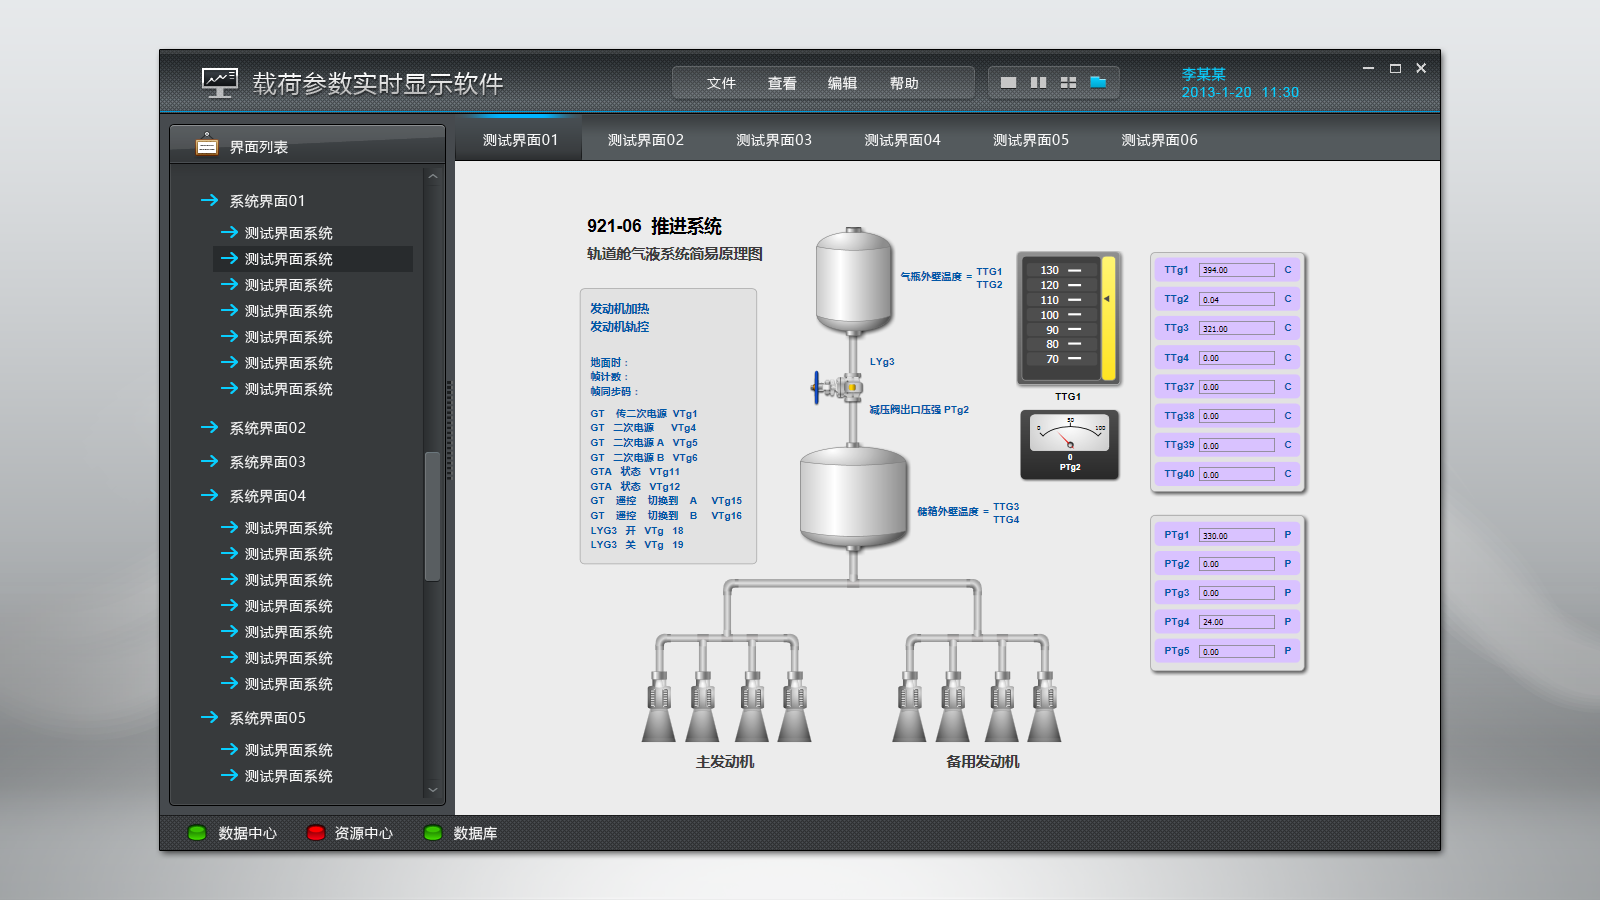Click the TTg4 value field
Viewport: 1600px width, 900px height.
click(1237, 357)
